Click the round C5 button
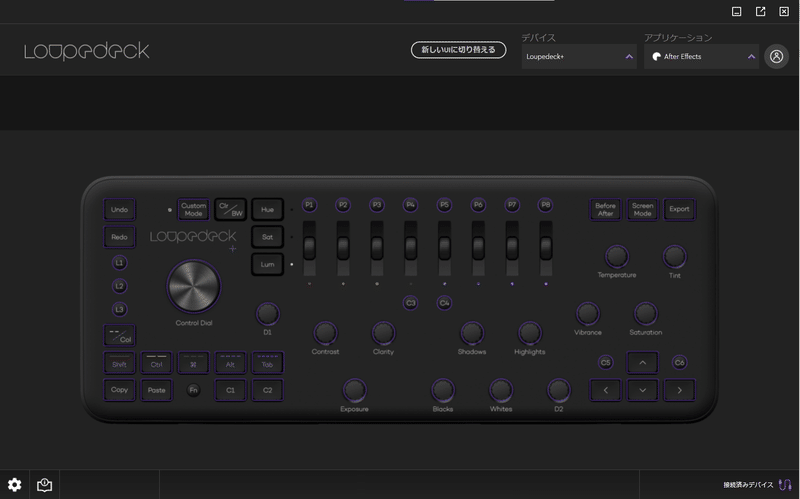 pyautogui.click(x=605, y=363)
